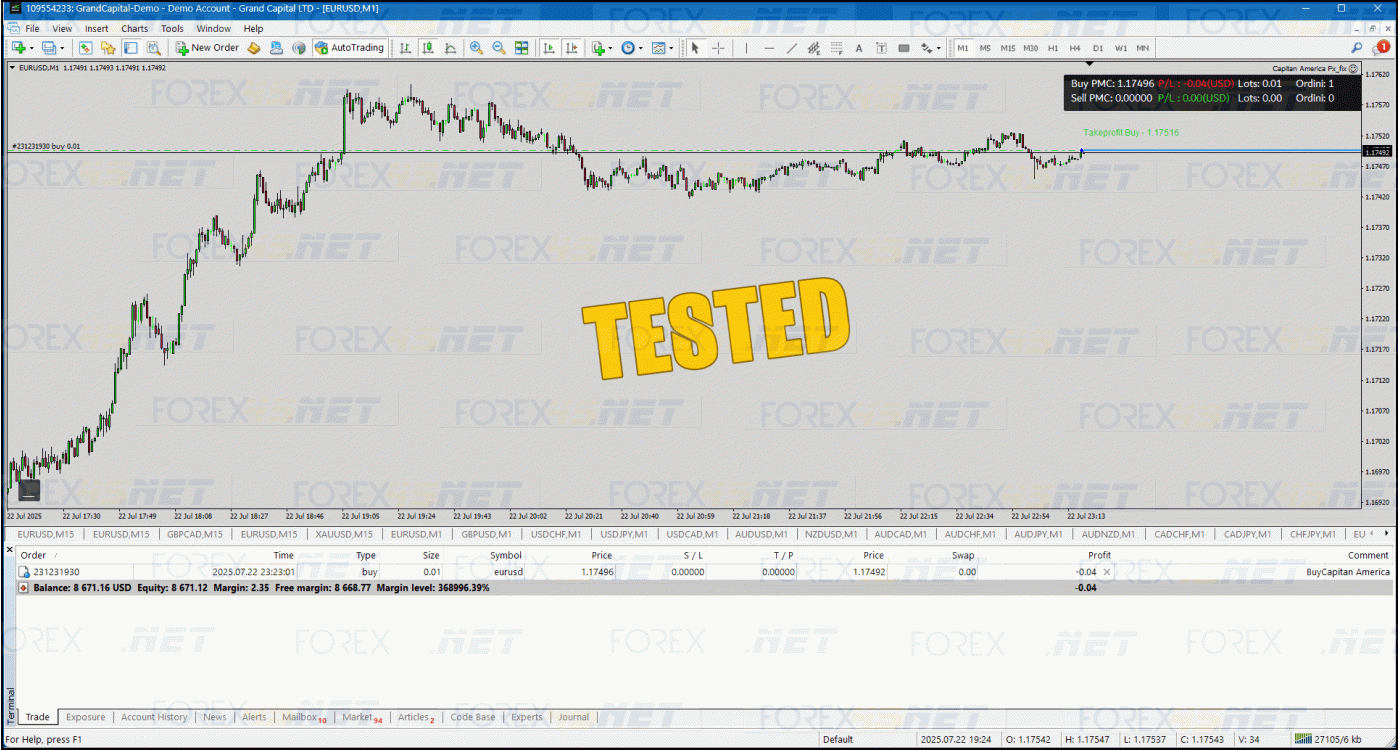Draw a trendline with the toolbar tool
Screen dimensions: 1400x750
791,48
